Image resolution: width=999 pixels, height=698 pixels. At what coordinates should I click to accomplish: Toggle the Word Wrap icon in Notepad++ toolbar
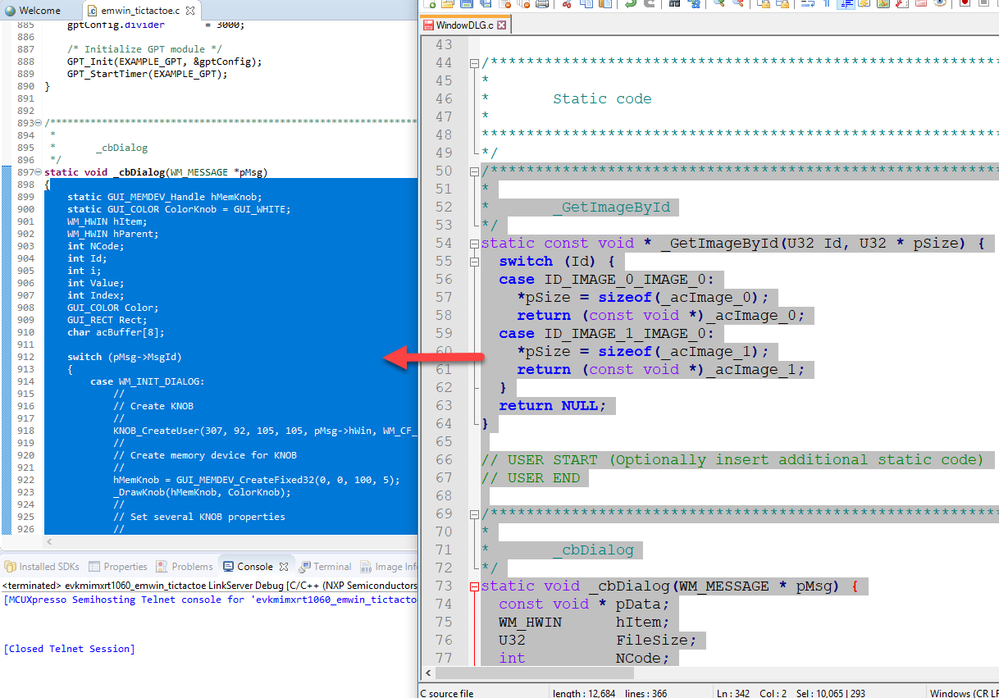[807, 3]
